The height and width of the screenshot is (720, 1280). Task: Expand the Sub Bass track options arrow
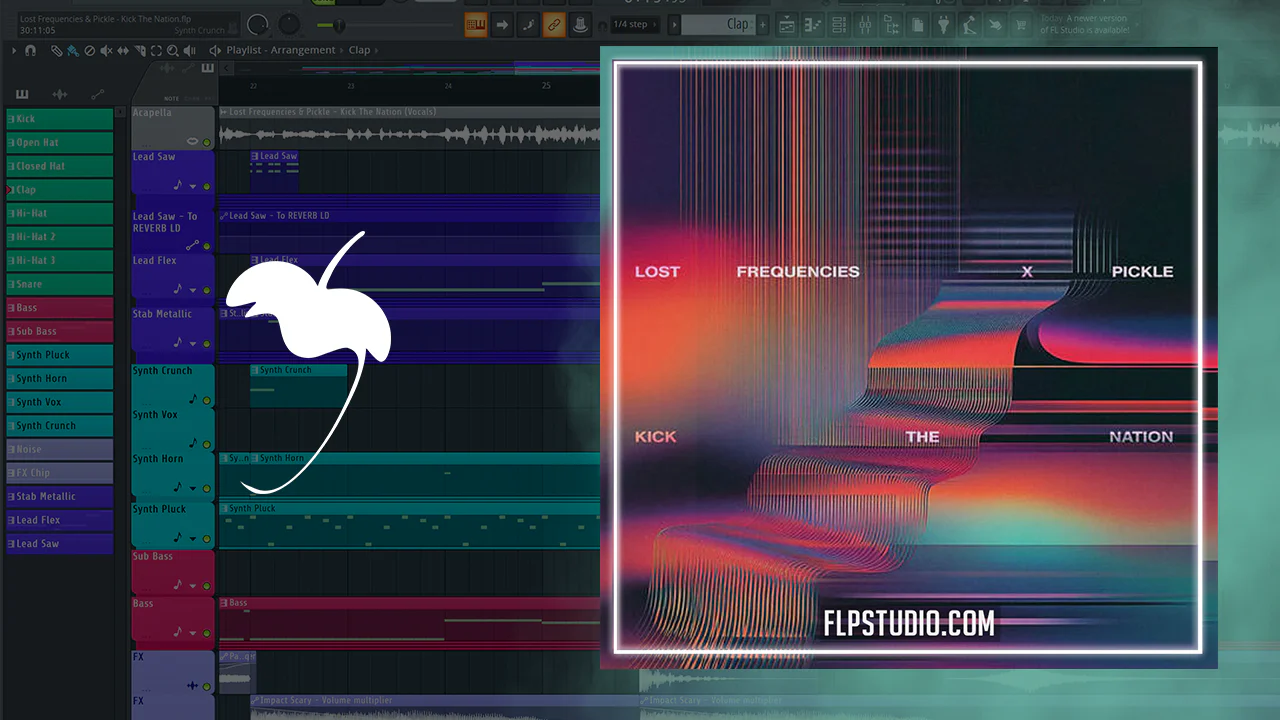192,586
